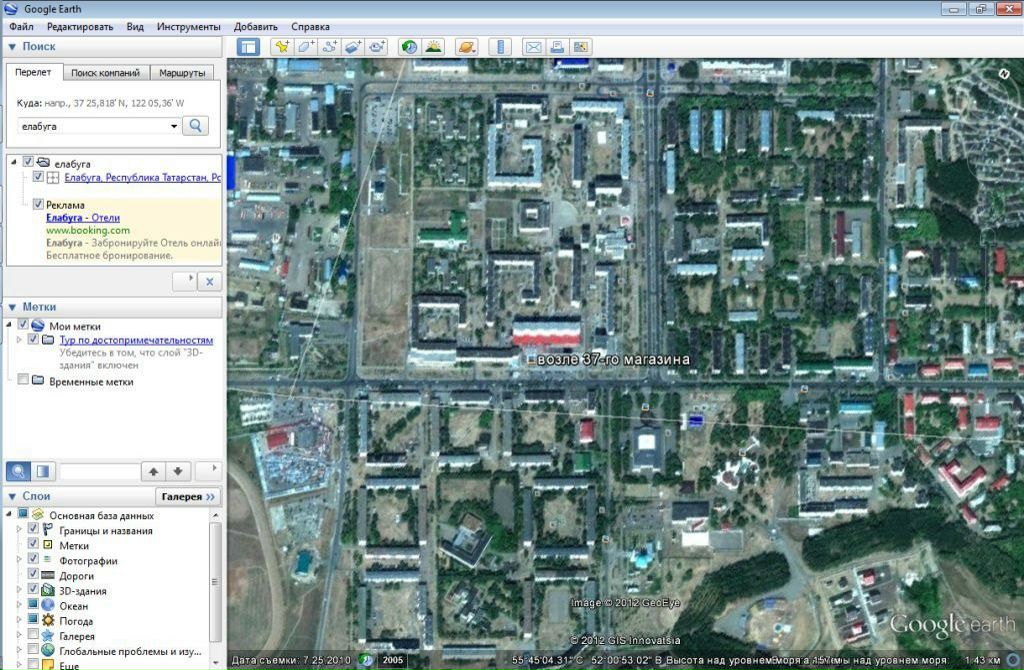
Task: Hide the sidebar using the toolbar icon
Action: 248,47
